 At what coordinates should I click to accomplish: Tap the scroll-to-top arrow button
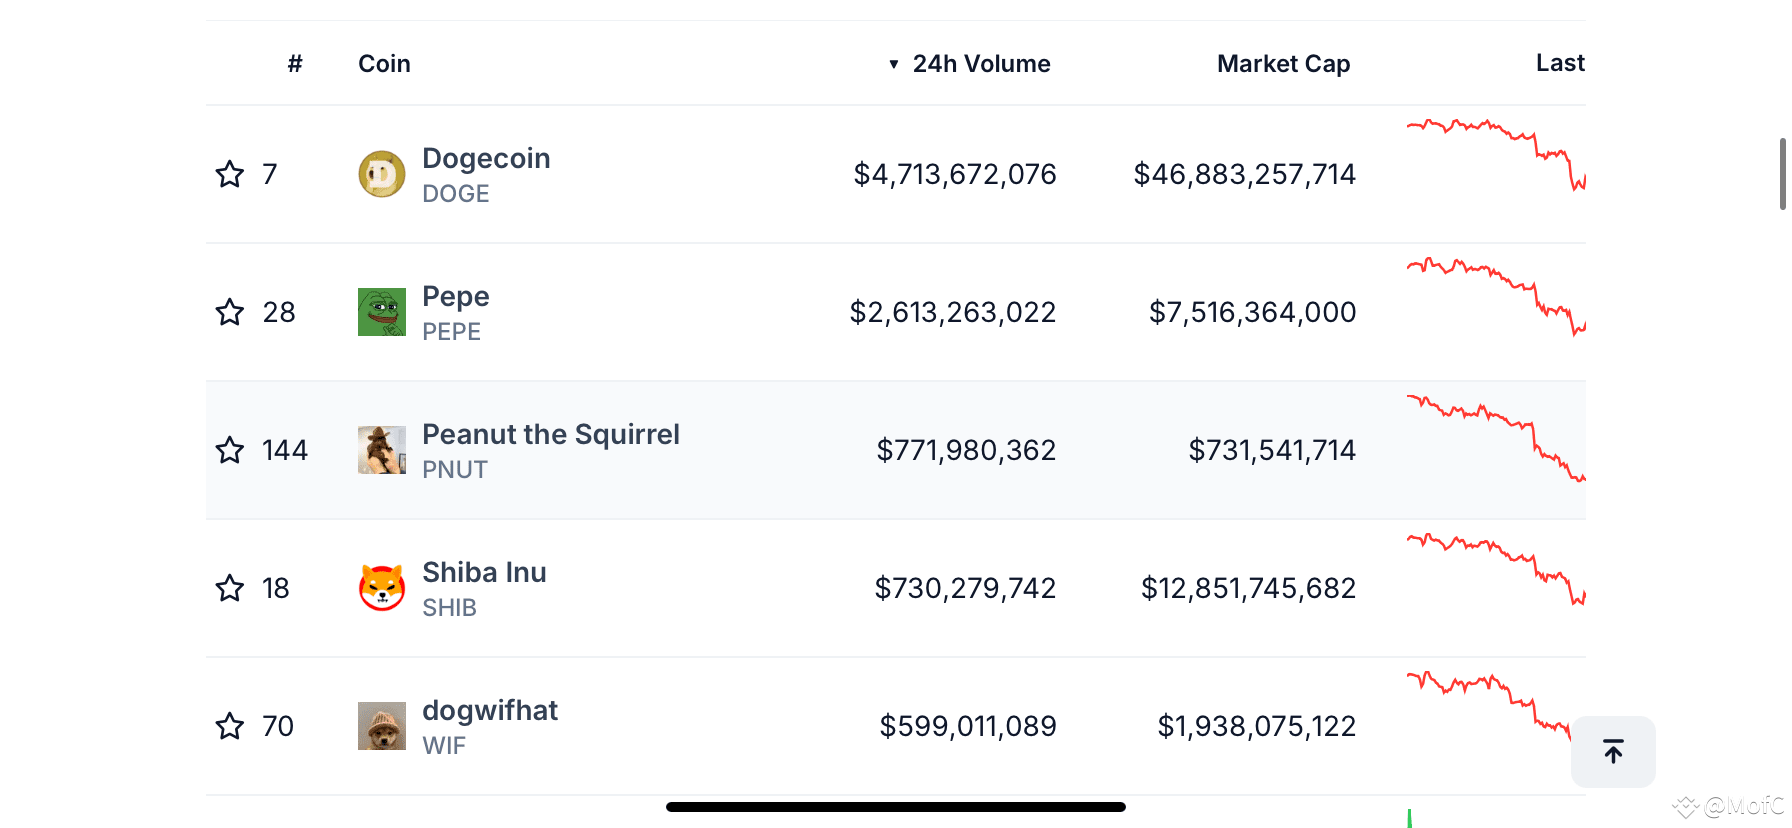tap(1613, 751)
